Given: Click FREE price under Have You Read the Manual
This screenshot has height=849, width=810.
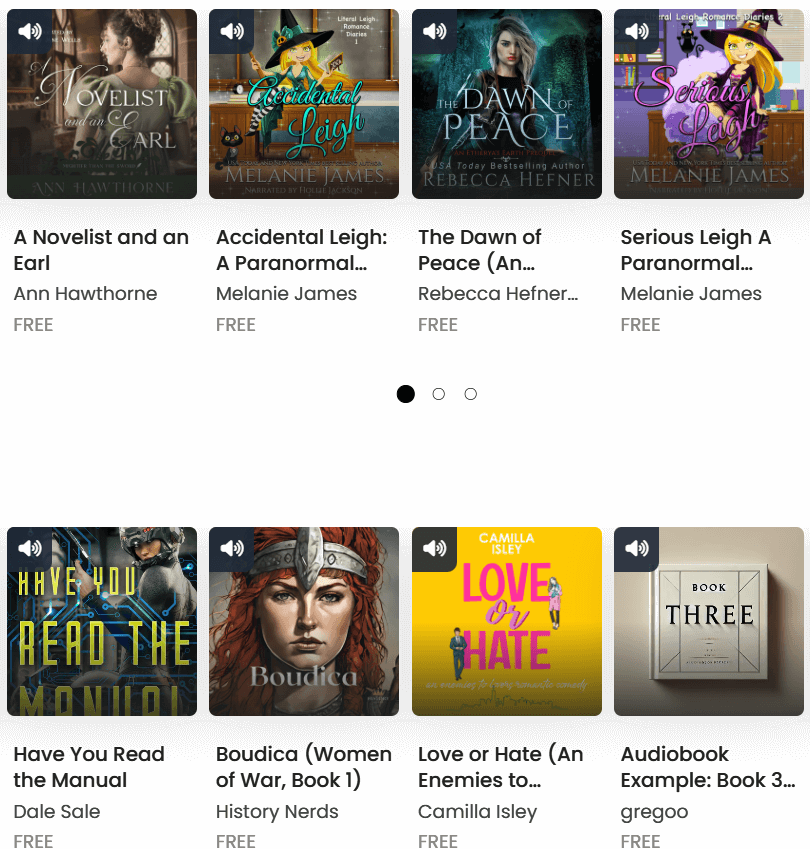Looking at the screenshot, I should [x=34, y=841].
